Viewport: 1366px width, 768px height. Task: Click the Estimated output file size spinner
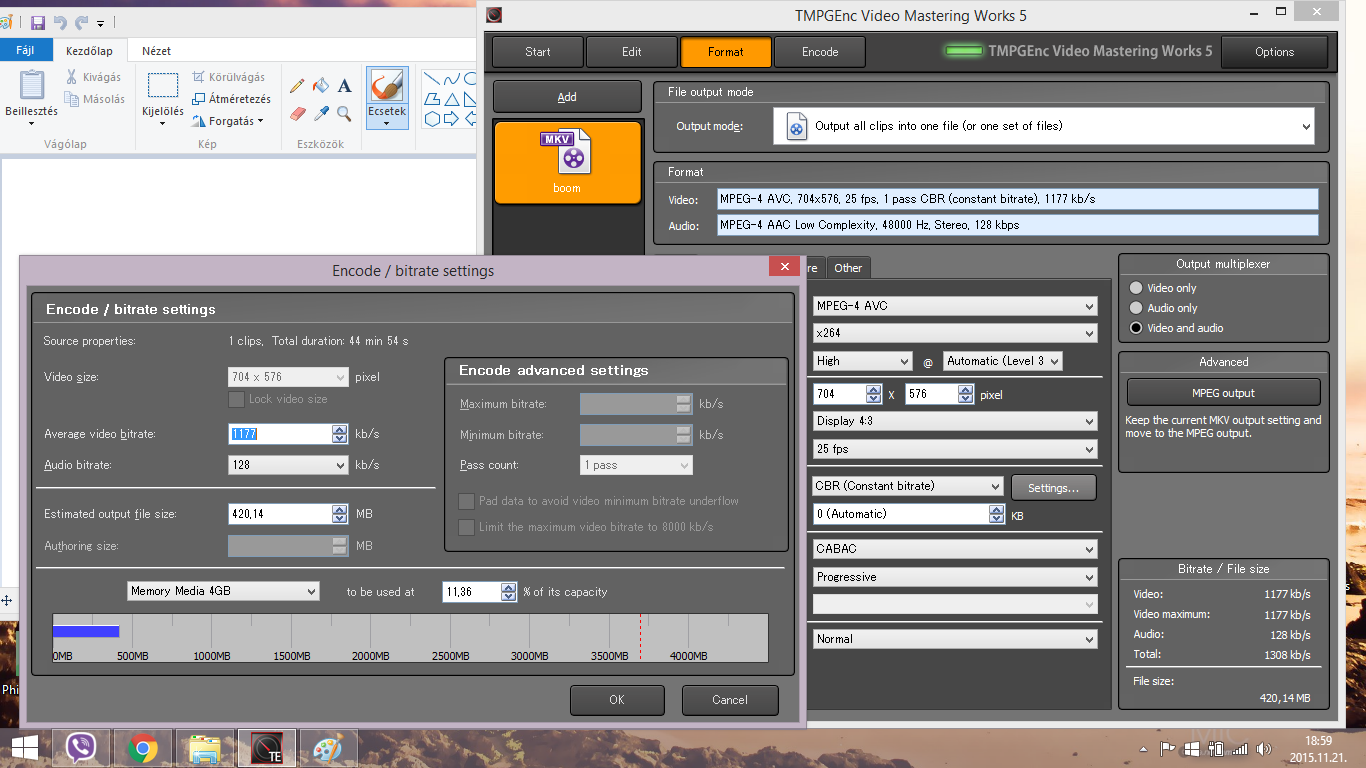(x=340, y=514)
